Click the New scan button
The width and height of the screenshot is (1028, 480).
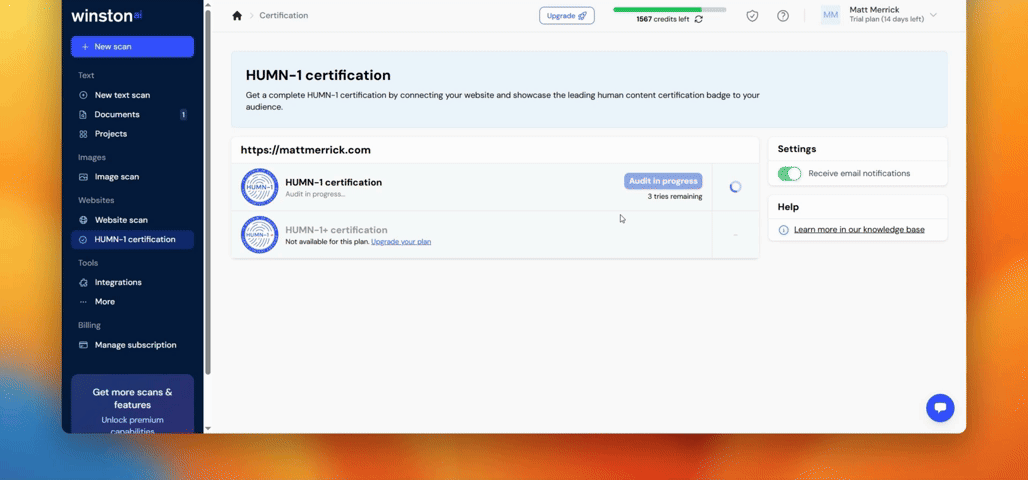[x=132, y=47]
